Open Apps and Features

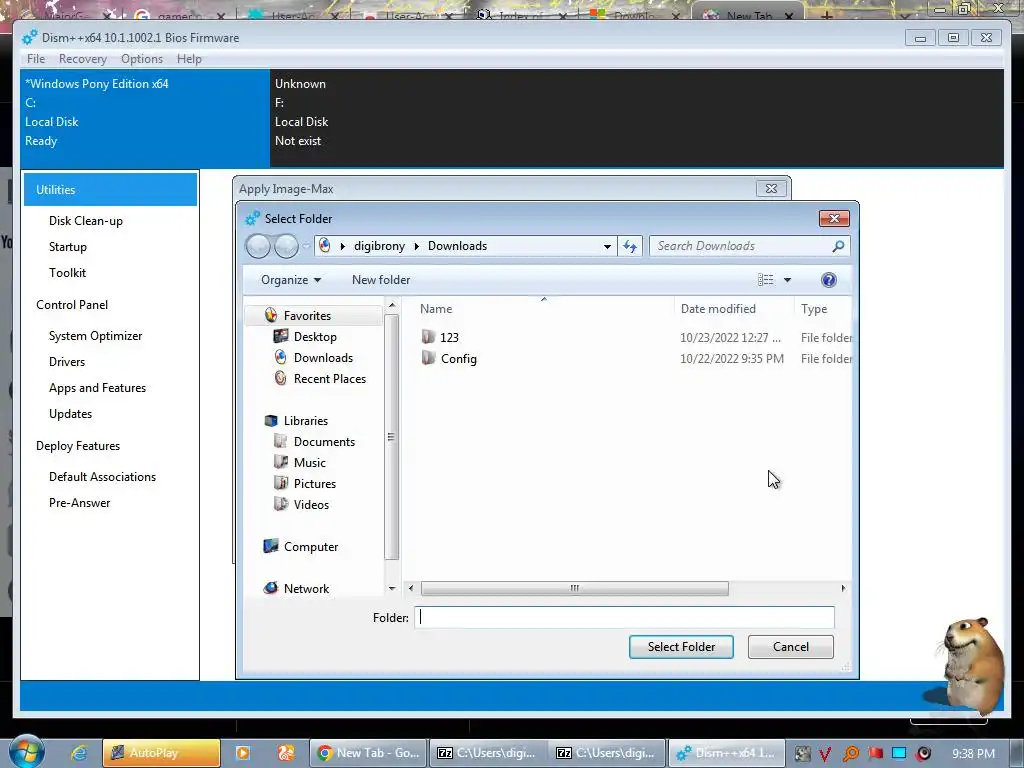point(97,388)
